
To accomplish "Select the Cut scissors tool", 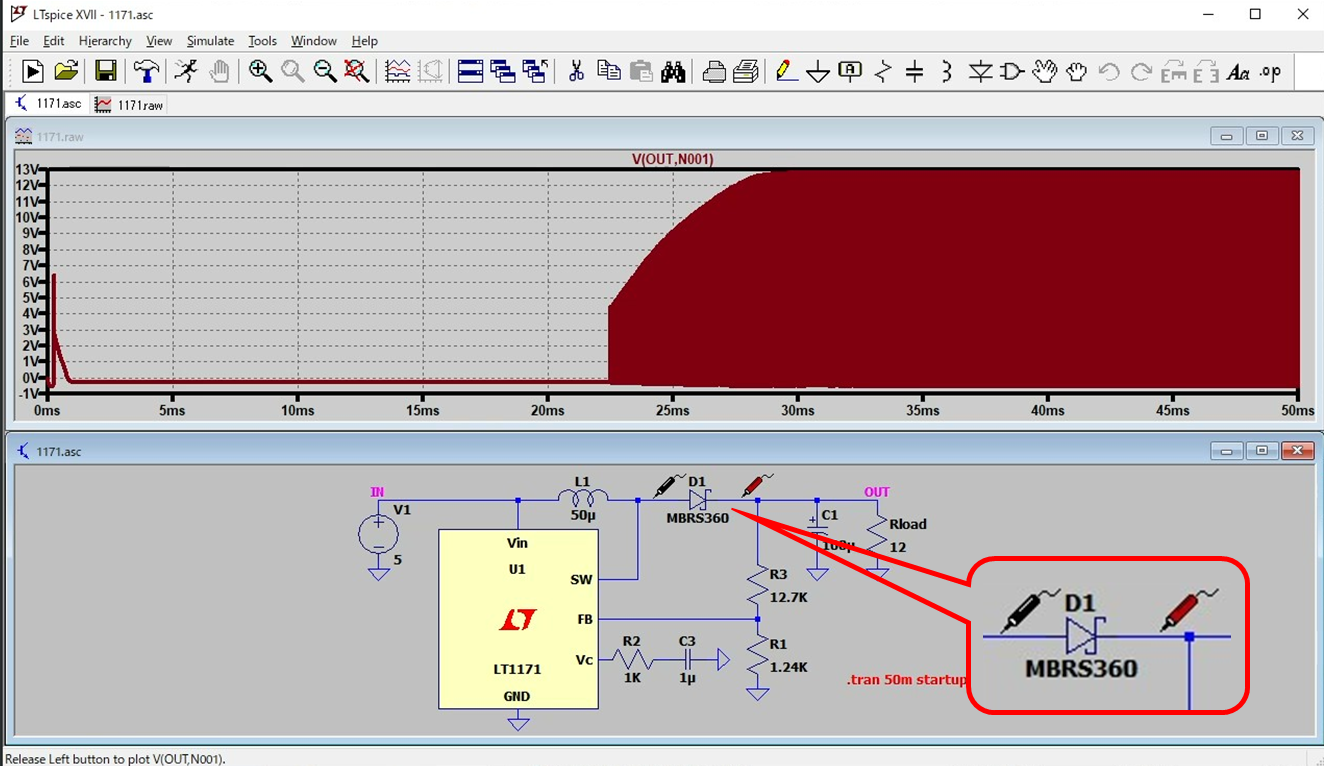I will coord(576,71).
